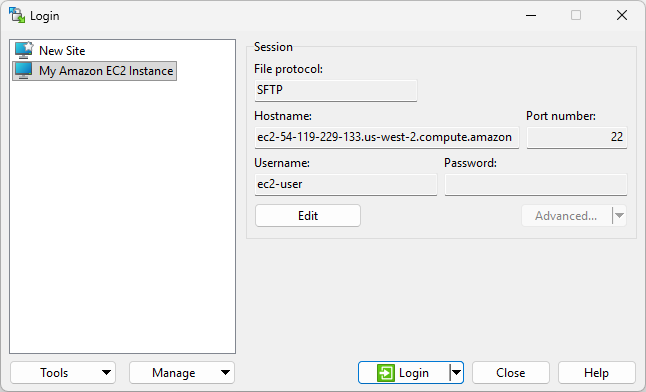
Task: Click the File protocol SFTP box
Action: point(336,90)
